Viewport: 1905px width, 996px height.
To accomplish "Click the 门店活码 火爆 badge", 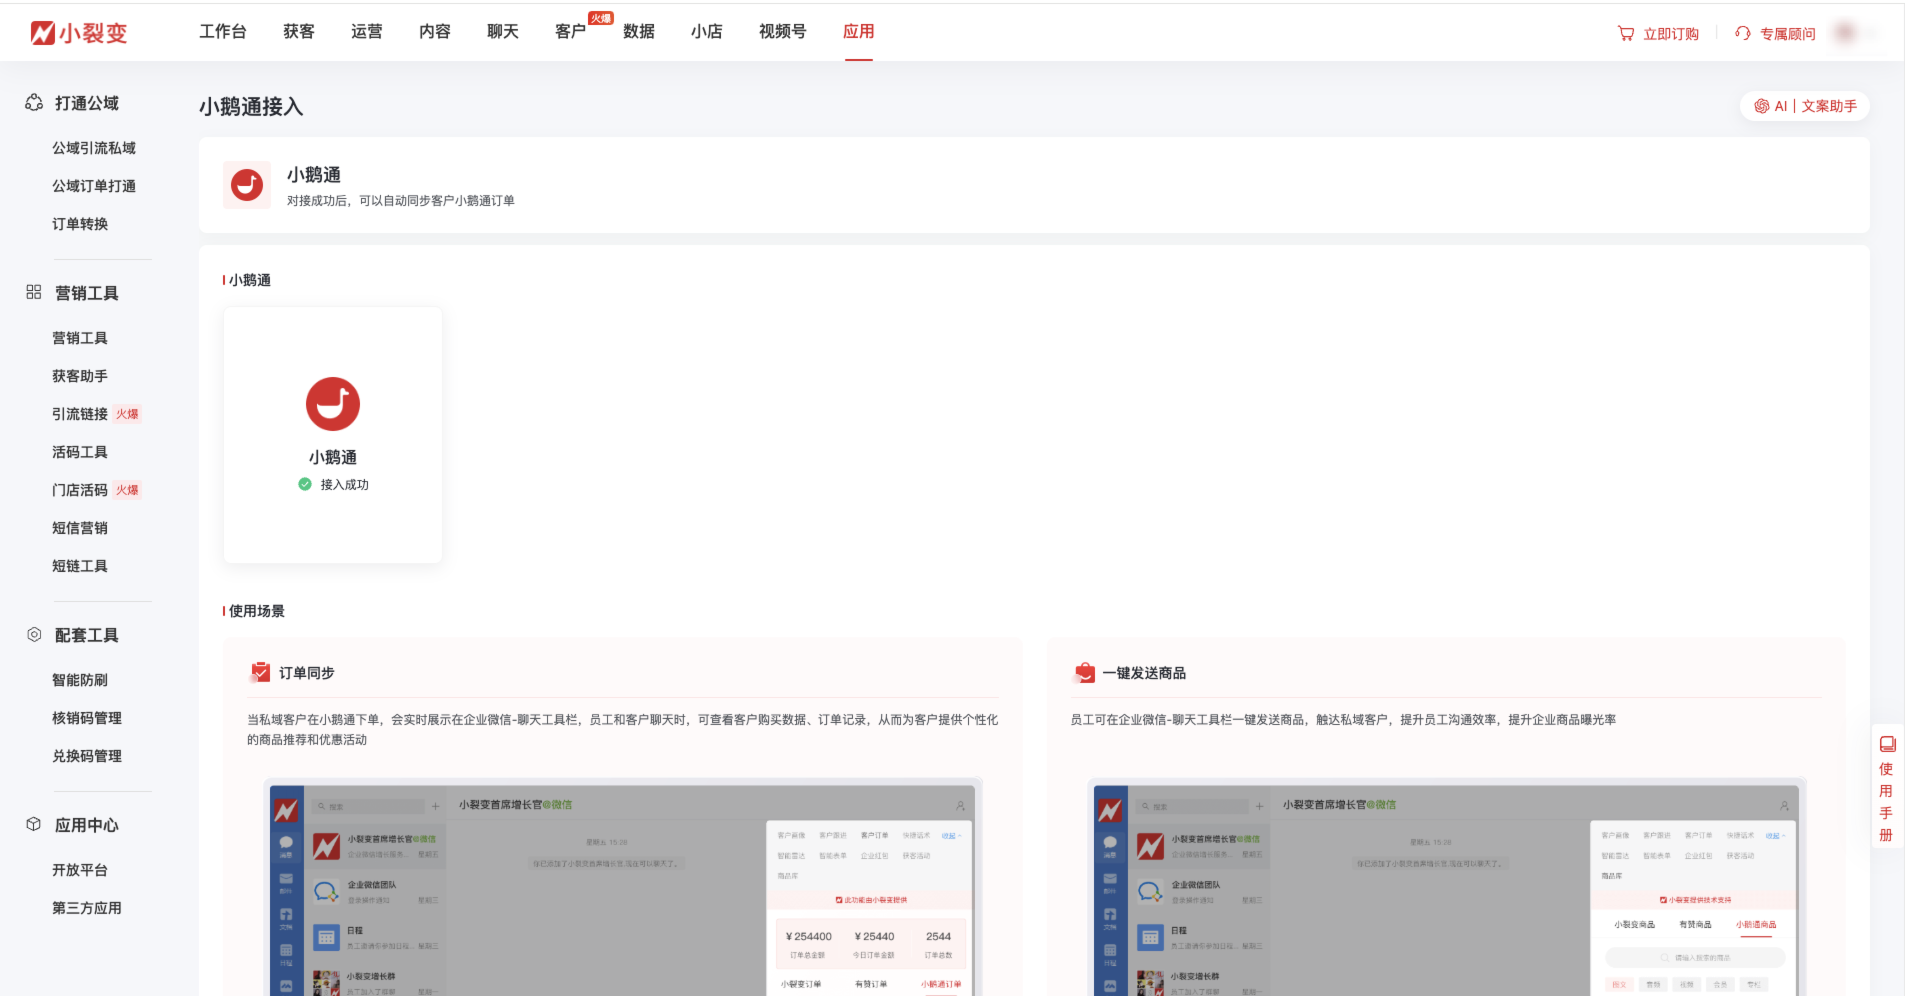I will [x=127, y=490].
